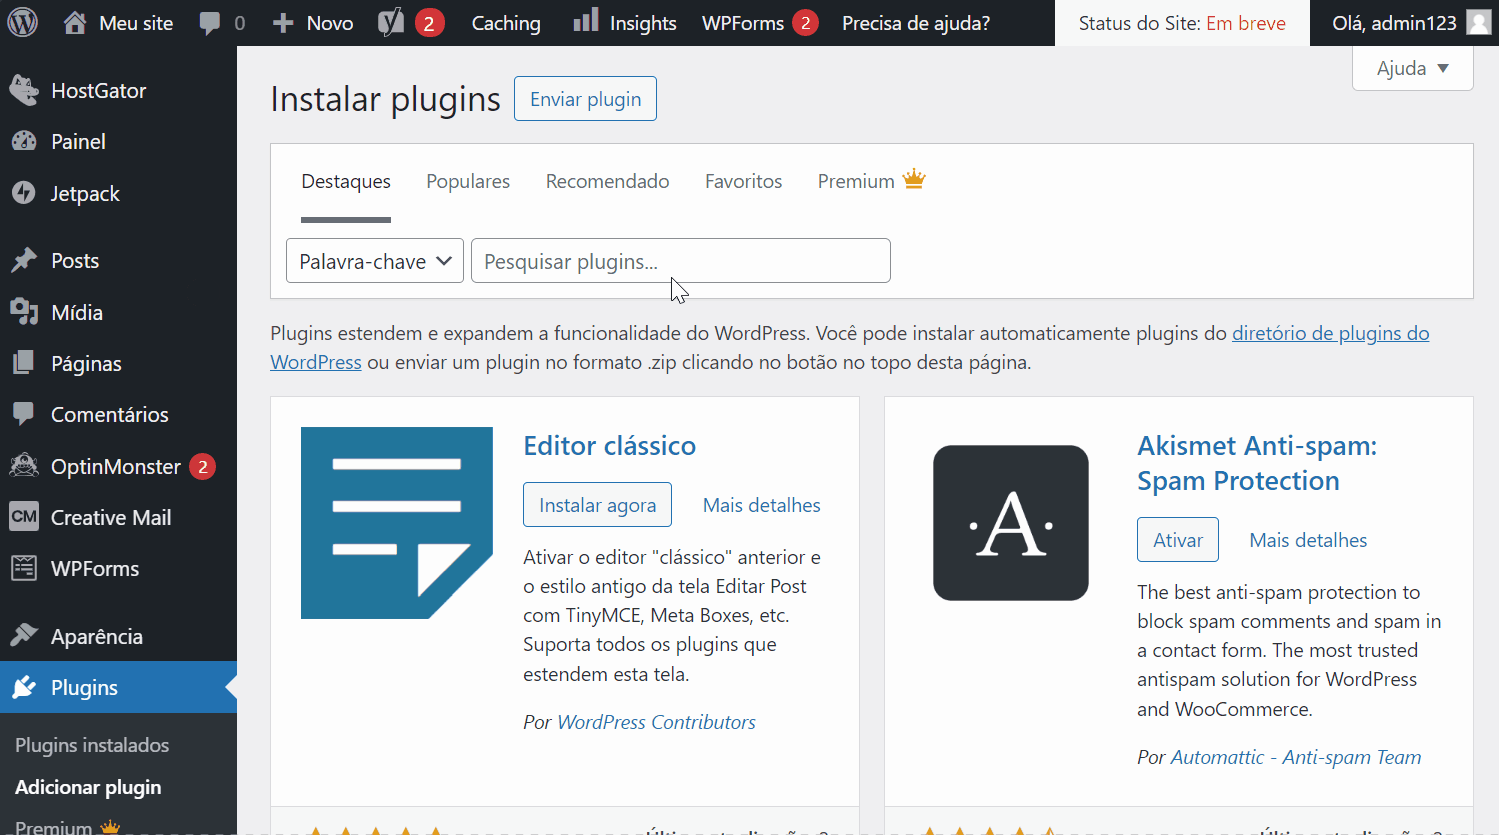Image resolution: width=1499 pixels, height=835 pixels.
Task: Click the Status do Site: Em breve indicator
Action: 1182,23
